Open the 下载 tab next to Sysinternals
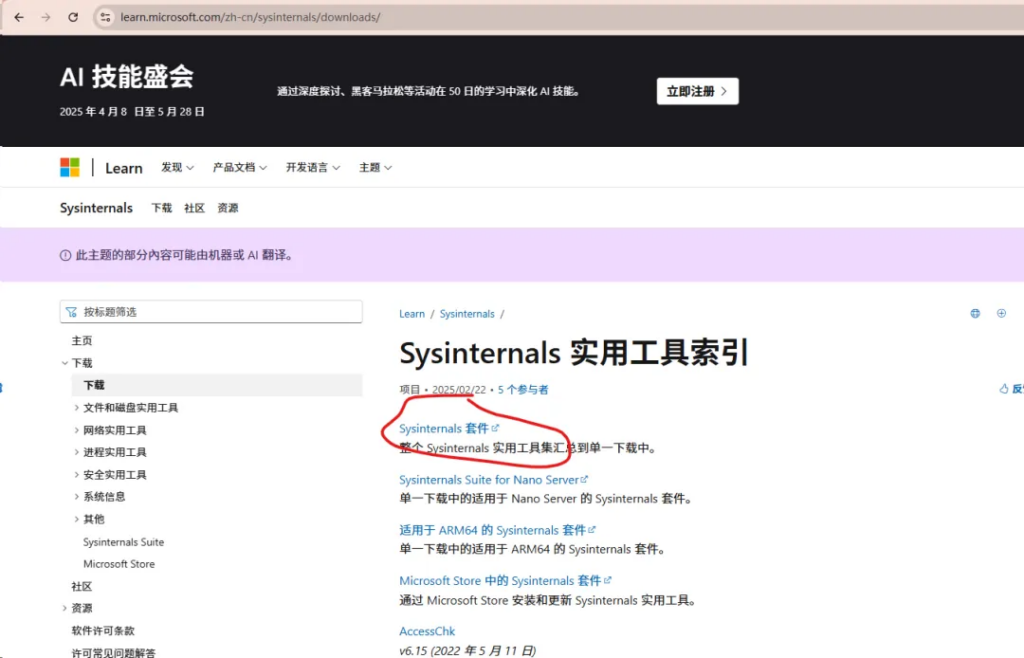This screenshot has width=1024, height=658. tap(161, 208)
